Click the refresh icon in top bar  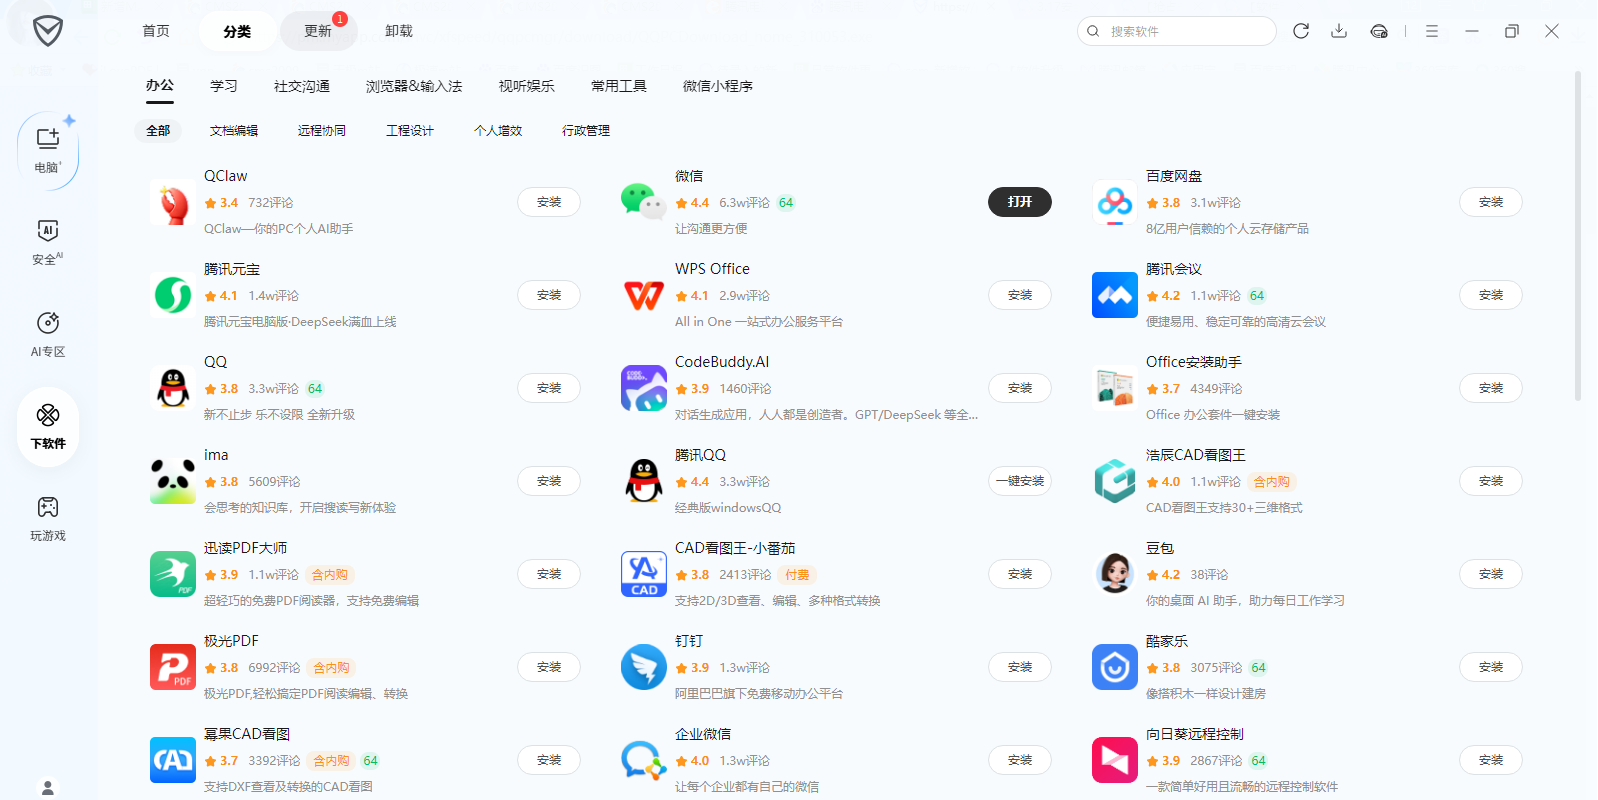(1301, 31)
